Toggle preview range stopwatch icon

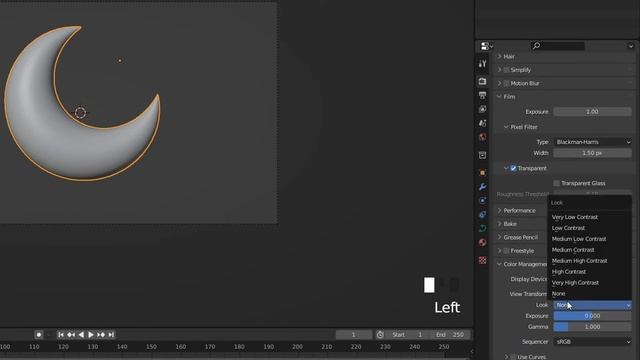pyautogui.click(x=380, y=335)
